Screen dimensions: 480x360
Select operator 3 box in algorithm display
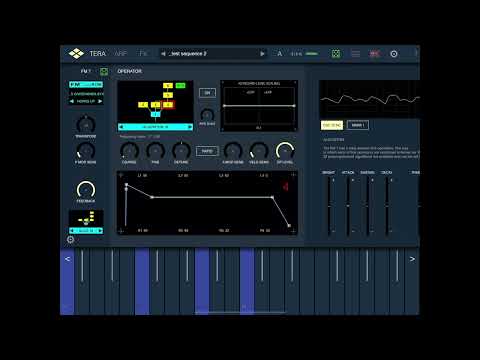(x=155, y=105)
